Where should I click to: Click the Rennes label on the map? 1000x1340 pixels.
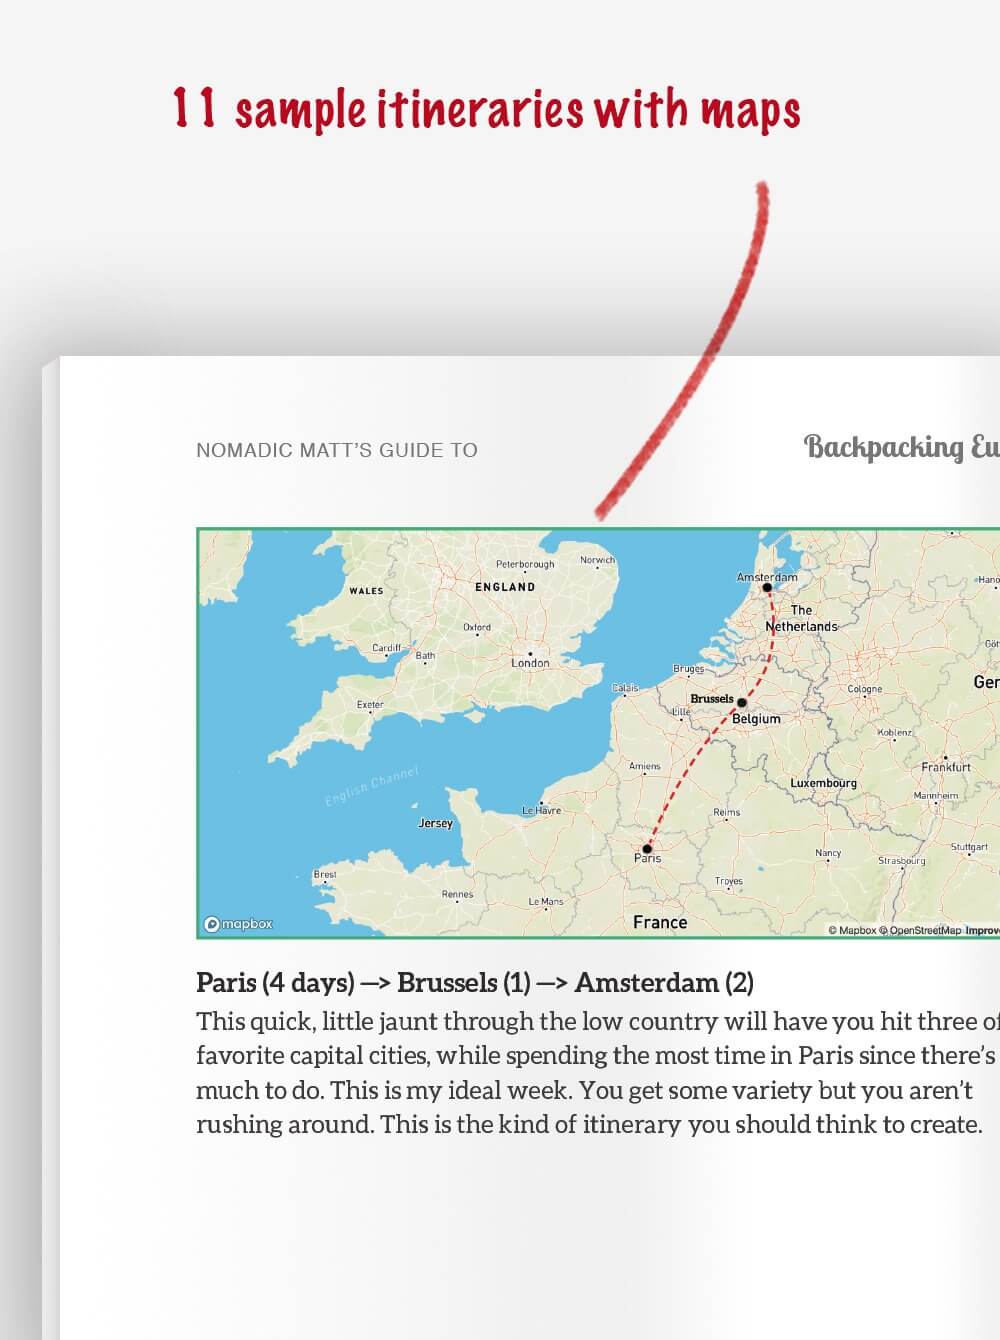[457, 894]
